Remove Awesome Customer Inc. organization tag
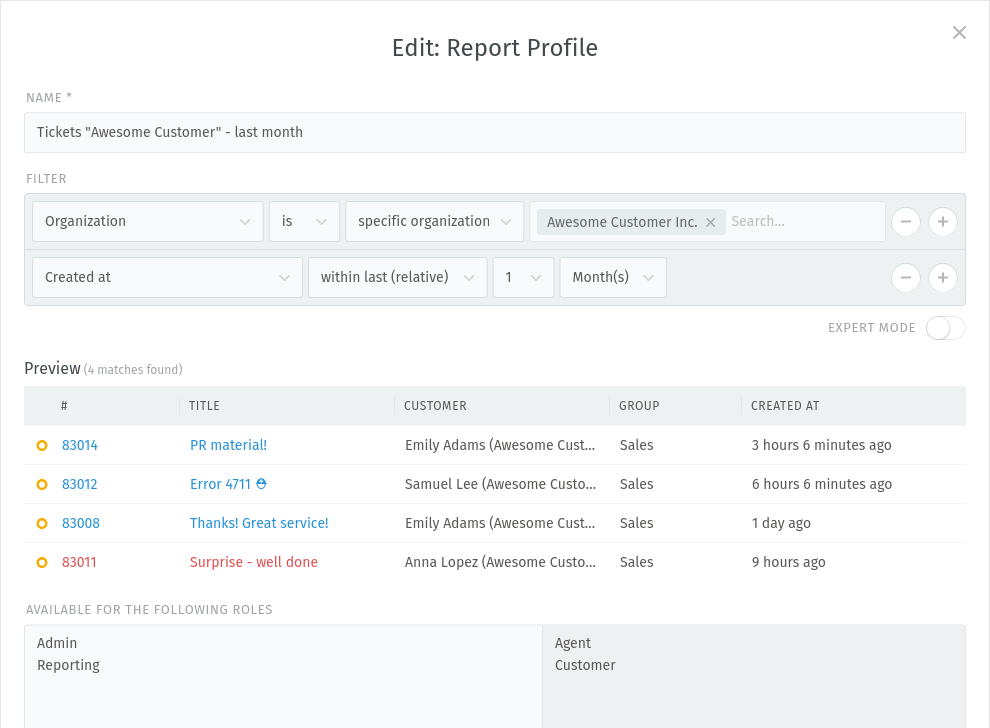This screenshot has height=728, width=990. (x=710, y=222)
